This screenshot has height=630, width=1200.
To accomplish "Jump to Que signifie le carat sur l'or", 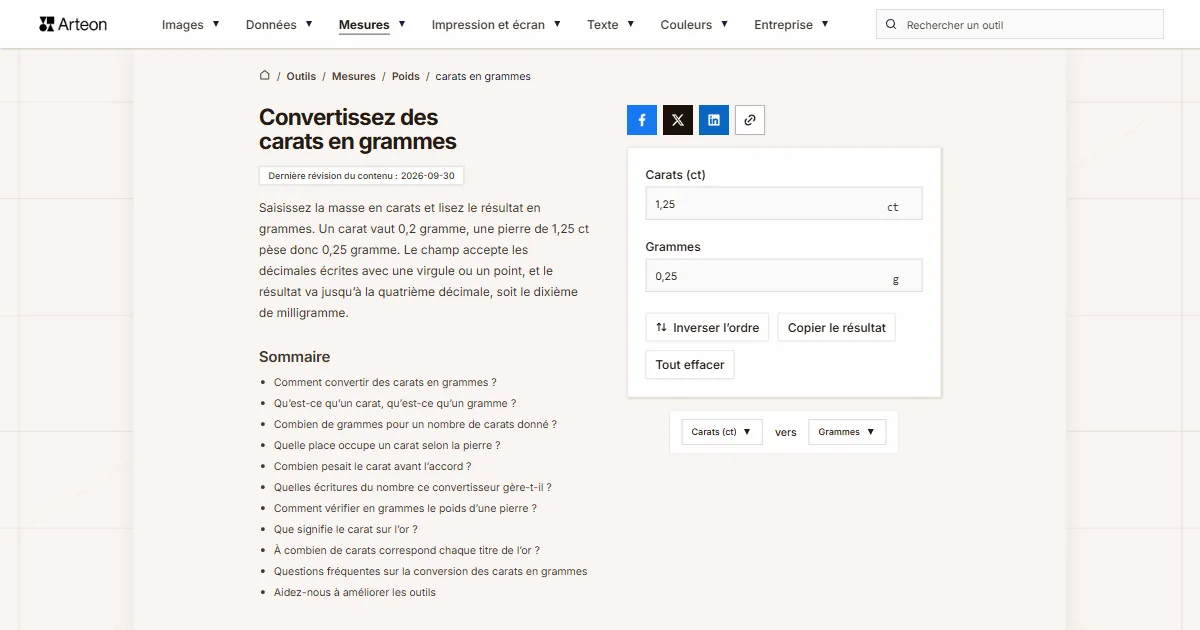I will coord(346,529).
